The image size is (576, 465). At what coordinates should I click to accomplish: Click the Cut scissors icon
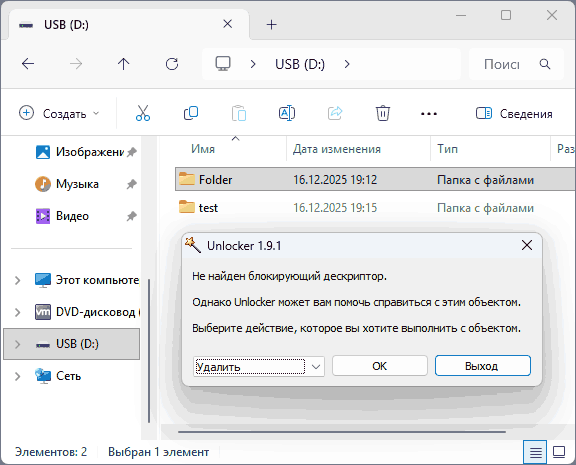pos(143,113)
